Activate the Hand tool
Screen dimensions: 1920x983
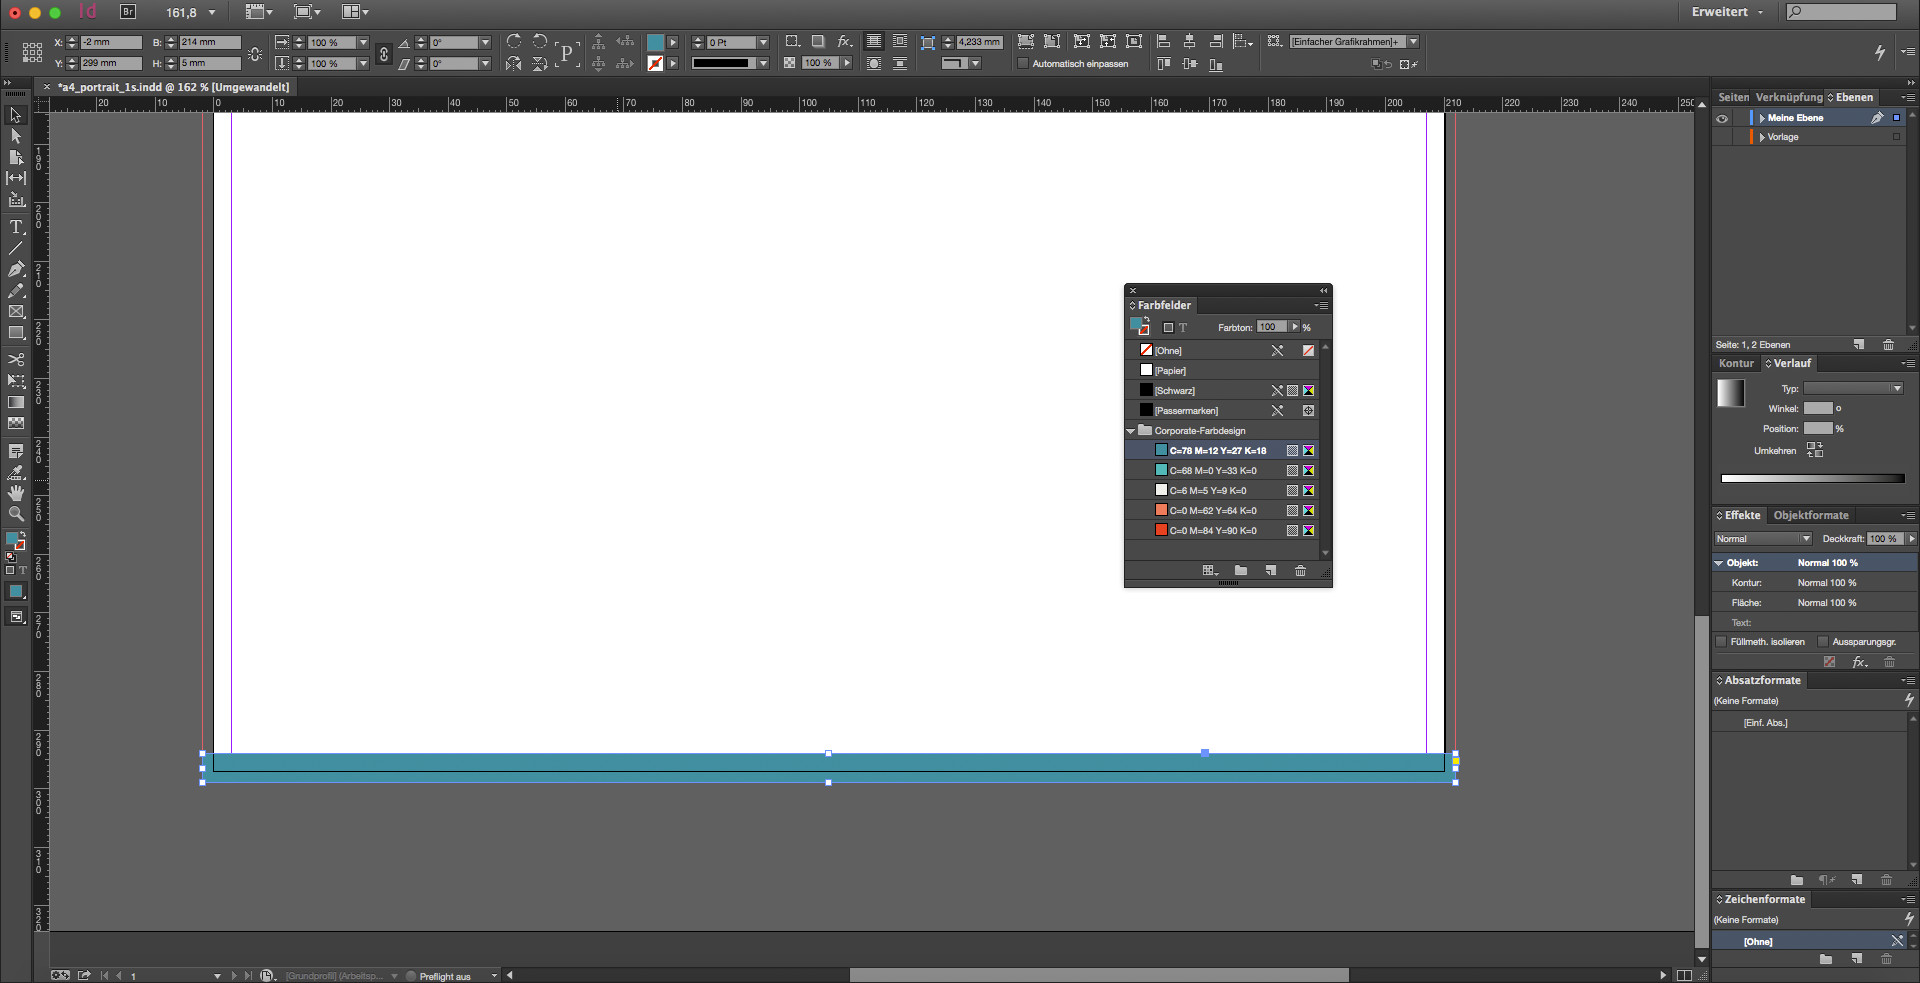click(x=16, y=493)
